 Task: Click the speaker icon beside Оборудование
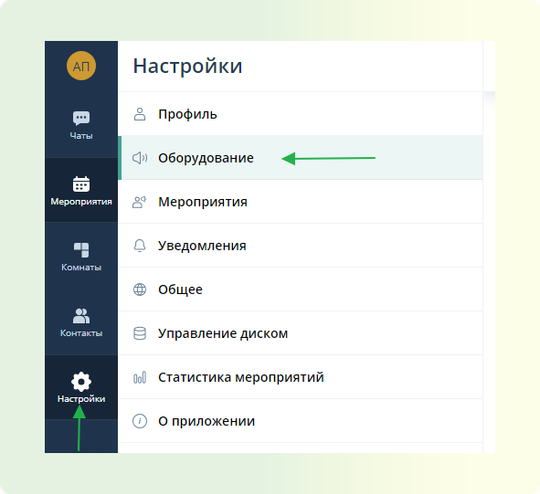139,158
